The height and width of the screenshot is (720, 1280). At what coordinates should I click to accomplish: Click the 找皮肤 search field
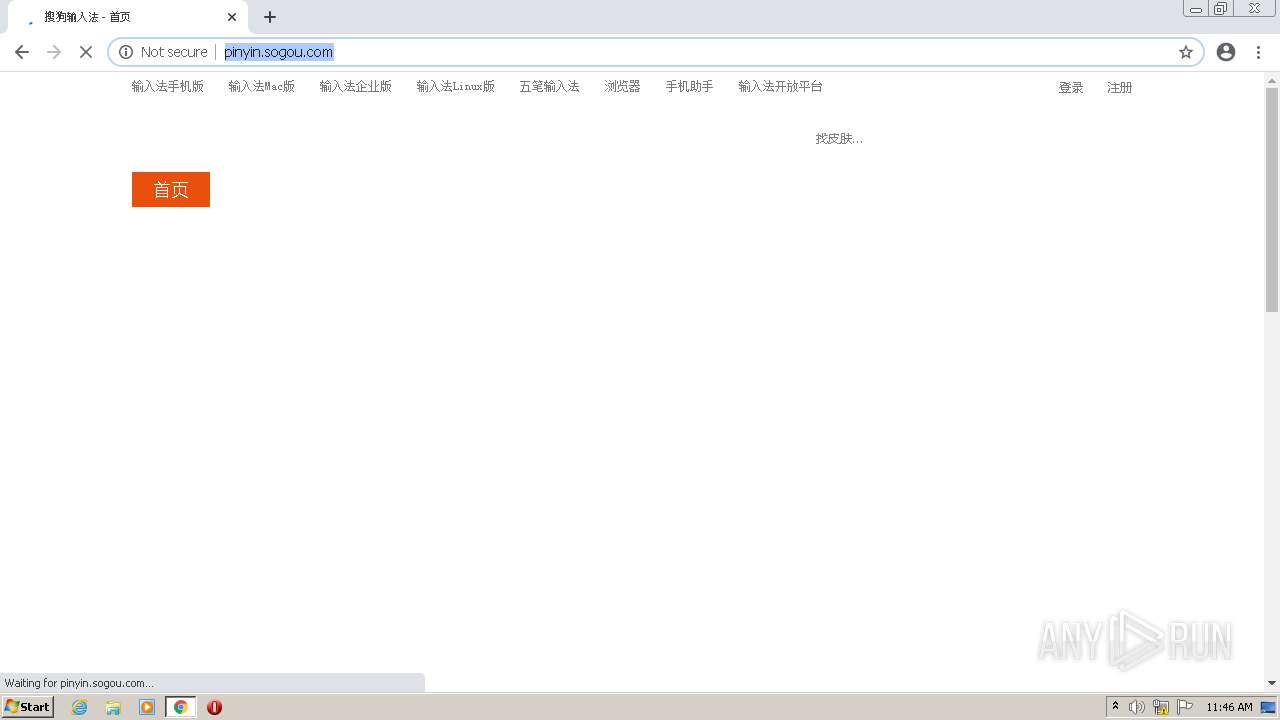tap(839, 139)
